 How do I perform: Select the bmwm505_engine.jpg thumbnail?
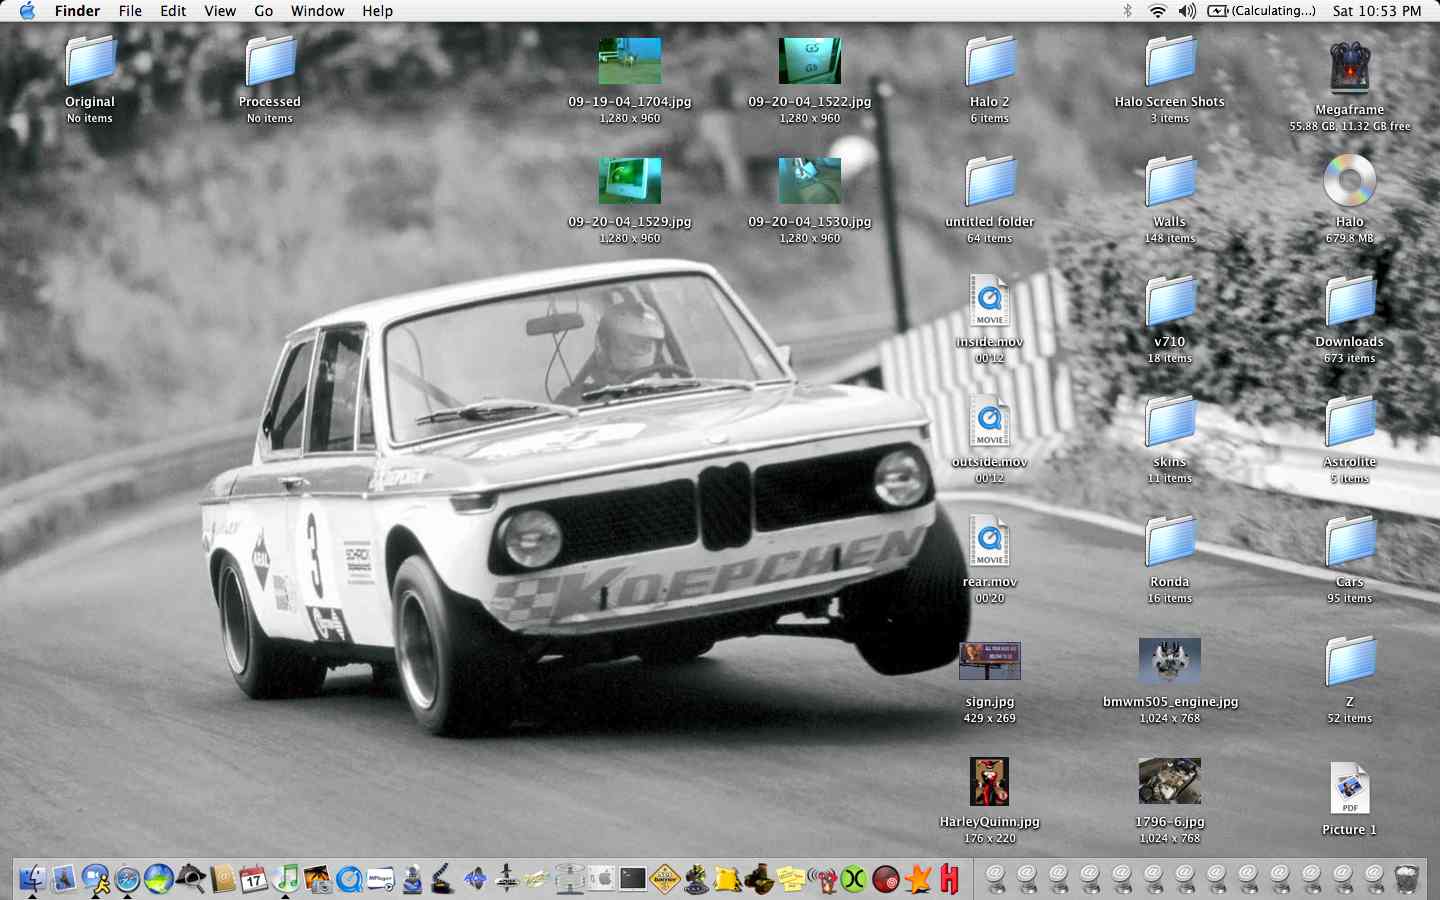[1169, 662]
